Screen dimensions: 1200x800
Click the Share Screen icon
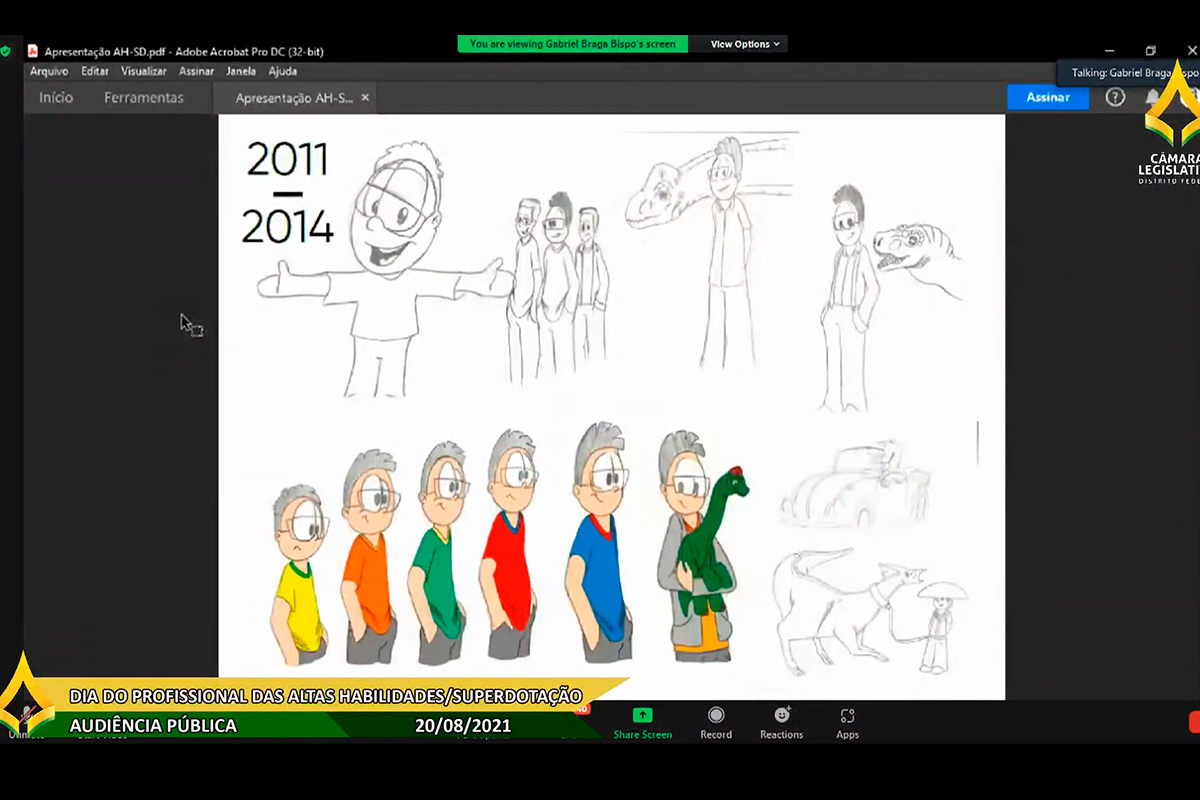(642, 716)
